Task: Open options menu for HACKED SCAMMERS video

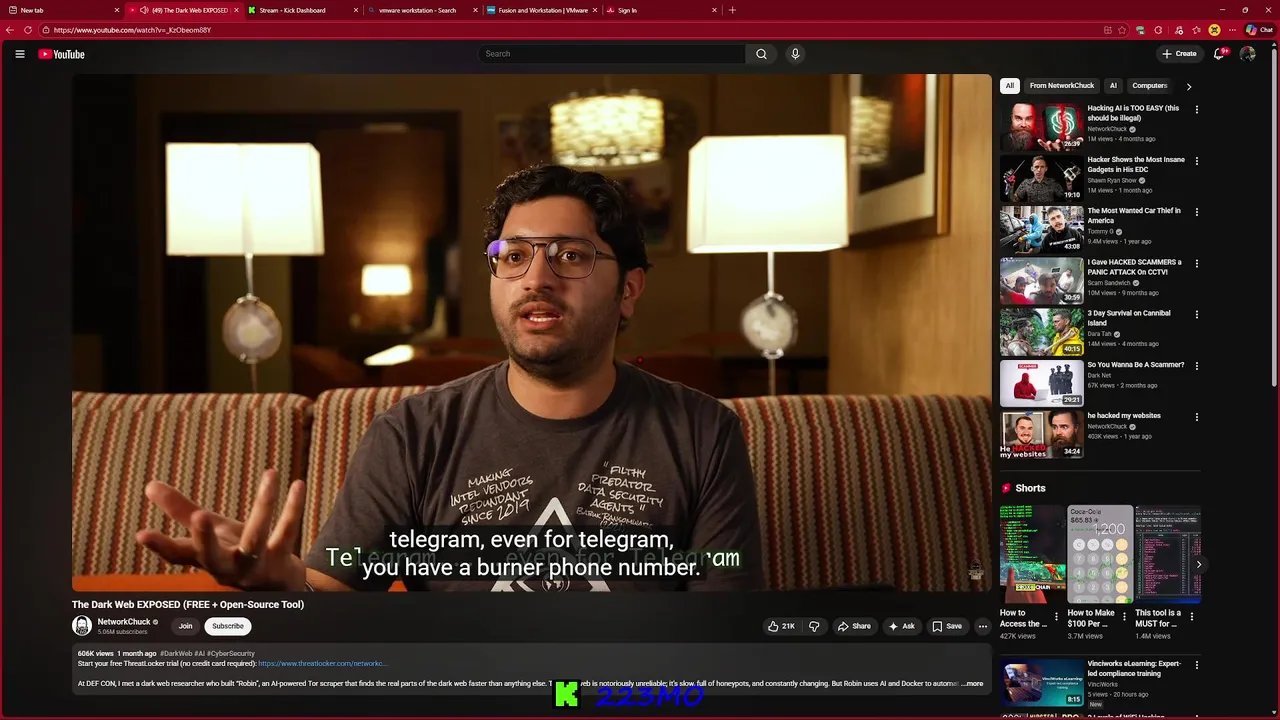Action: (x=1197, y=264)
